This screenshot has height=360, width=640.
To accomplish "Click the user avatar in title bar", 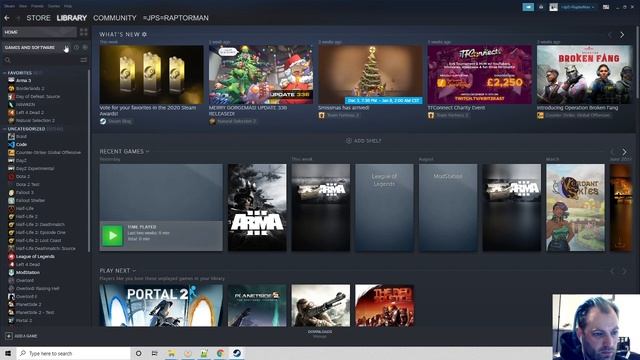I will click(x=553, y=7).
